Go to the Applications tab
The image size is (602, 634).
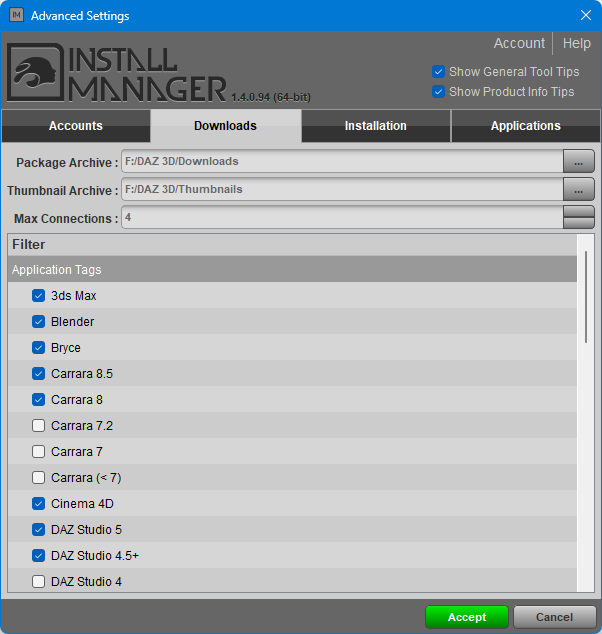pyautogui.click(x=525, y=126)
